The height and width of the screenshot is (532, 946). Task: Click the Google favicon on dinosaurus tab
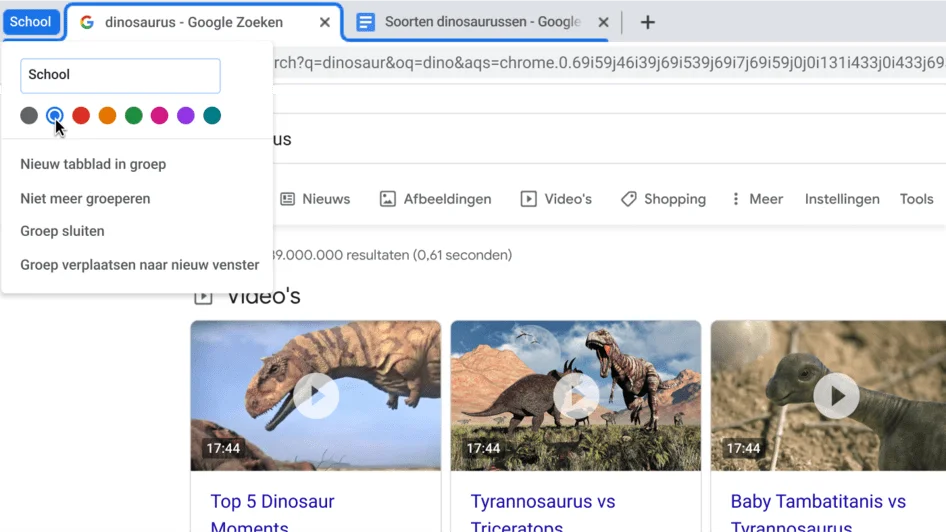click(87, 22)
